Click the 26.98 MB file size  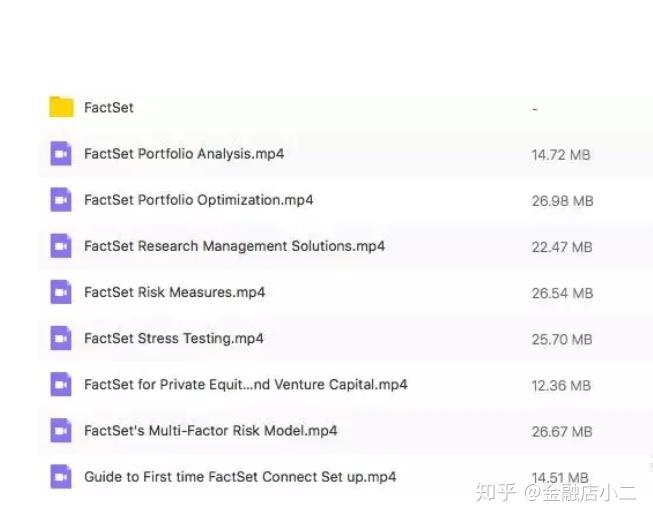[x=562, y=201]
